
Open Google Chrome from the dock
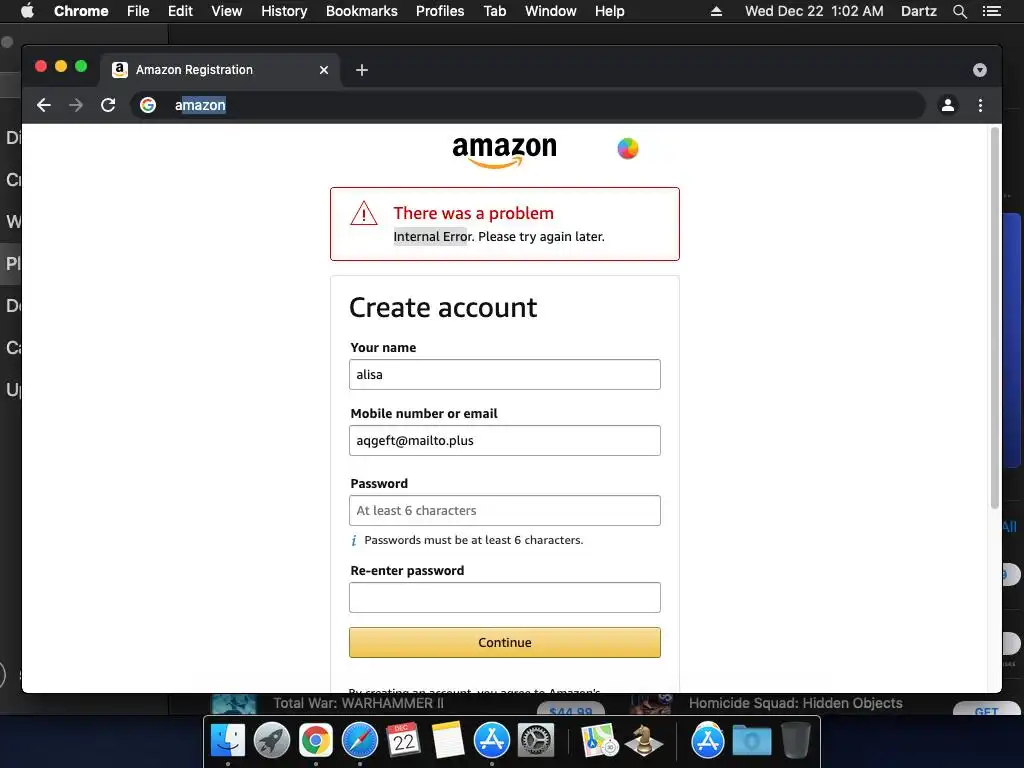coord(316,740)
